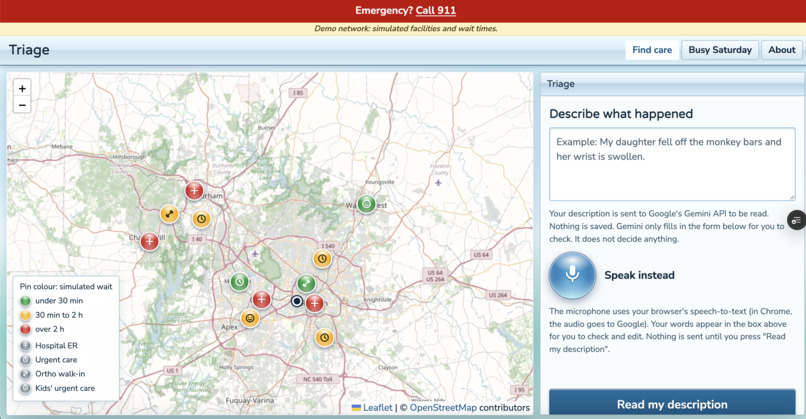This screenshot has width=806, height=419.
Task: Open the yellow clock pin beside the bone pin
Action: click(x=202, y=219)
